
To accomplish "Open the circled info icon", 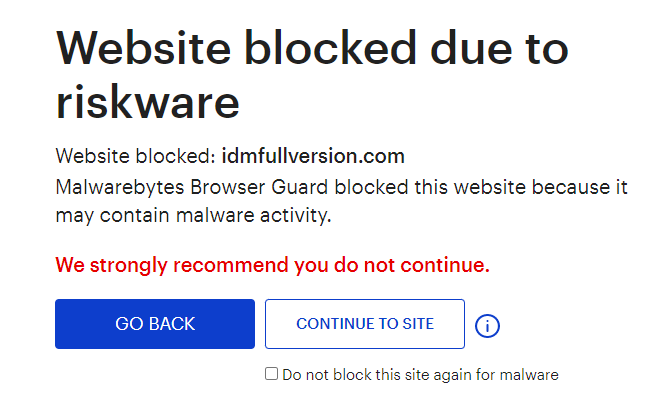I will tap(487, 325).
